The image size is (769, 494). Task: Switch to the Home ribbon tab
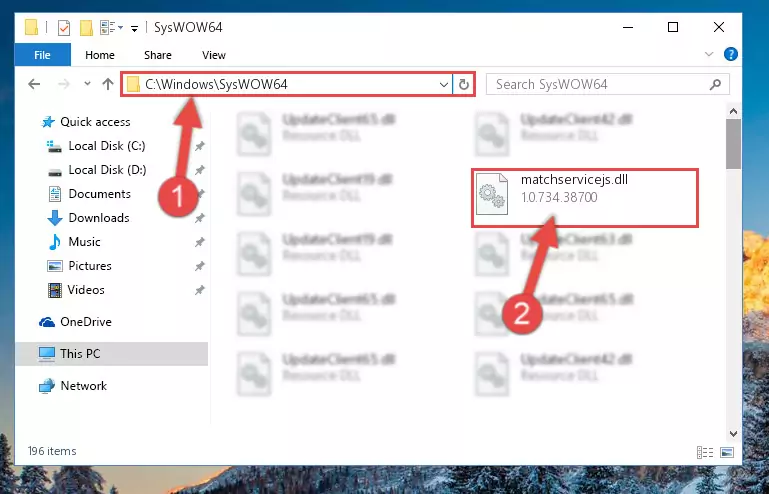[x=100, y=55]
